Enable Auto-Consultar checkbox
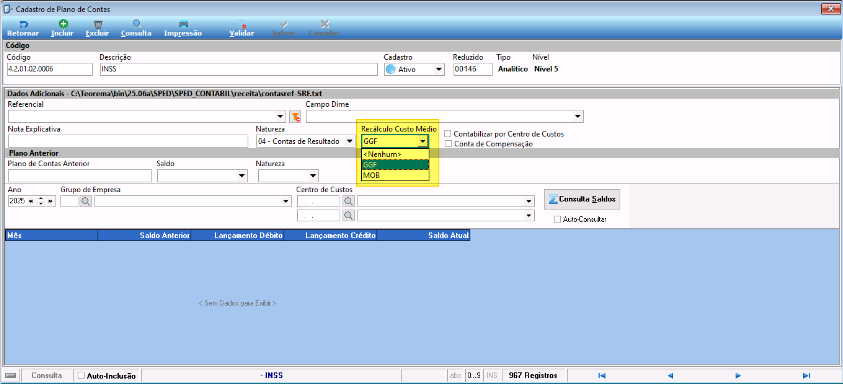 pos(557,219)
